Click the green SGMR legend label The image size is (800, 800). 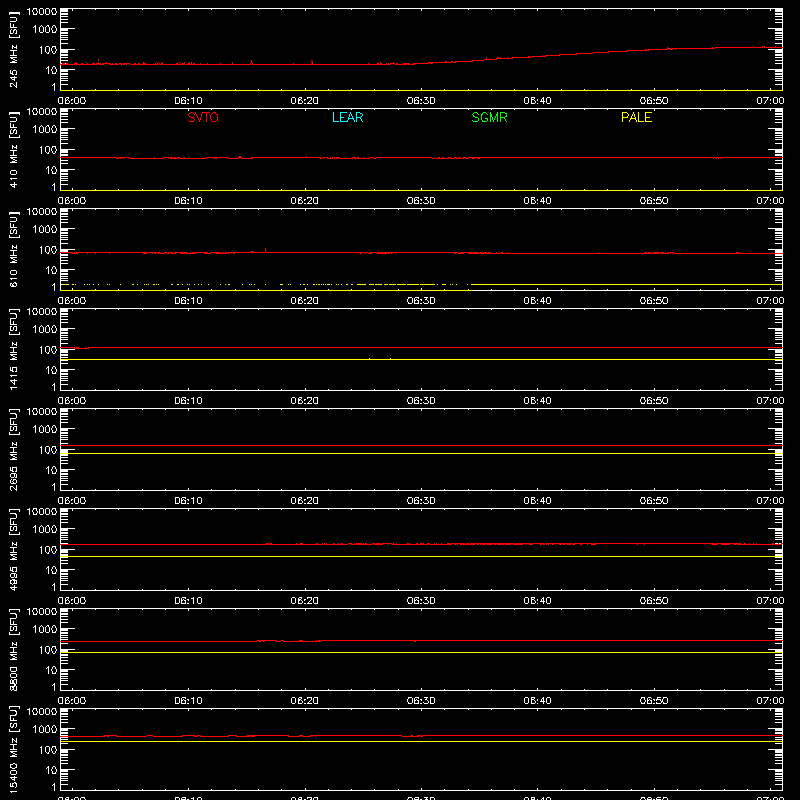click(489, 117)
